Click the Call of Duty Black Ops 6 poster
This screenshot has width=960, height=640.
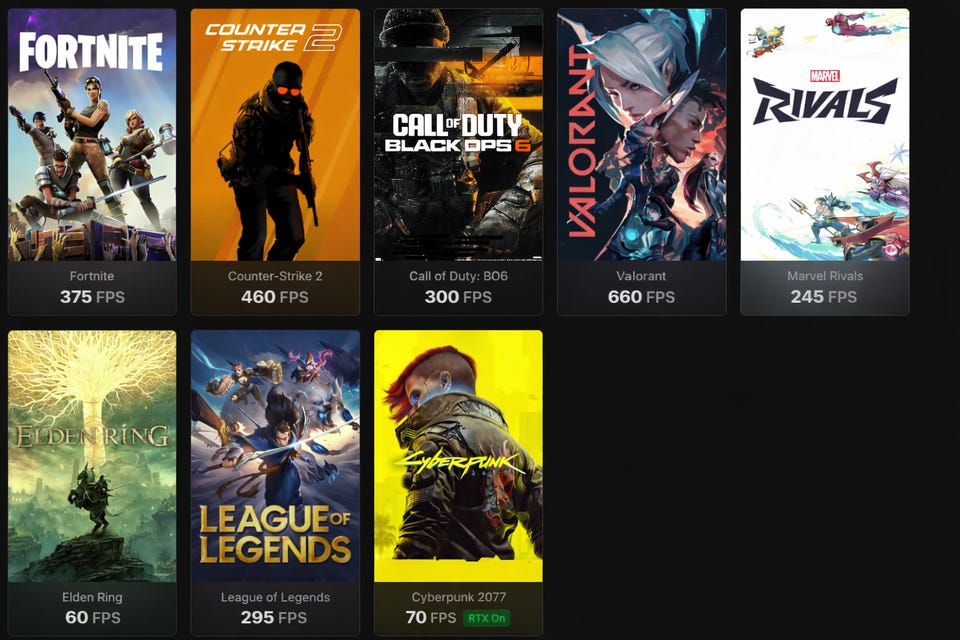click(458, 135)
